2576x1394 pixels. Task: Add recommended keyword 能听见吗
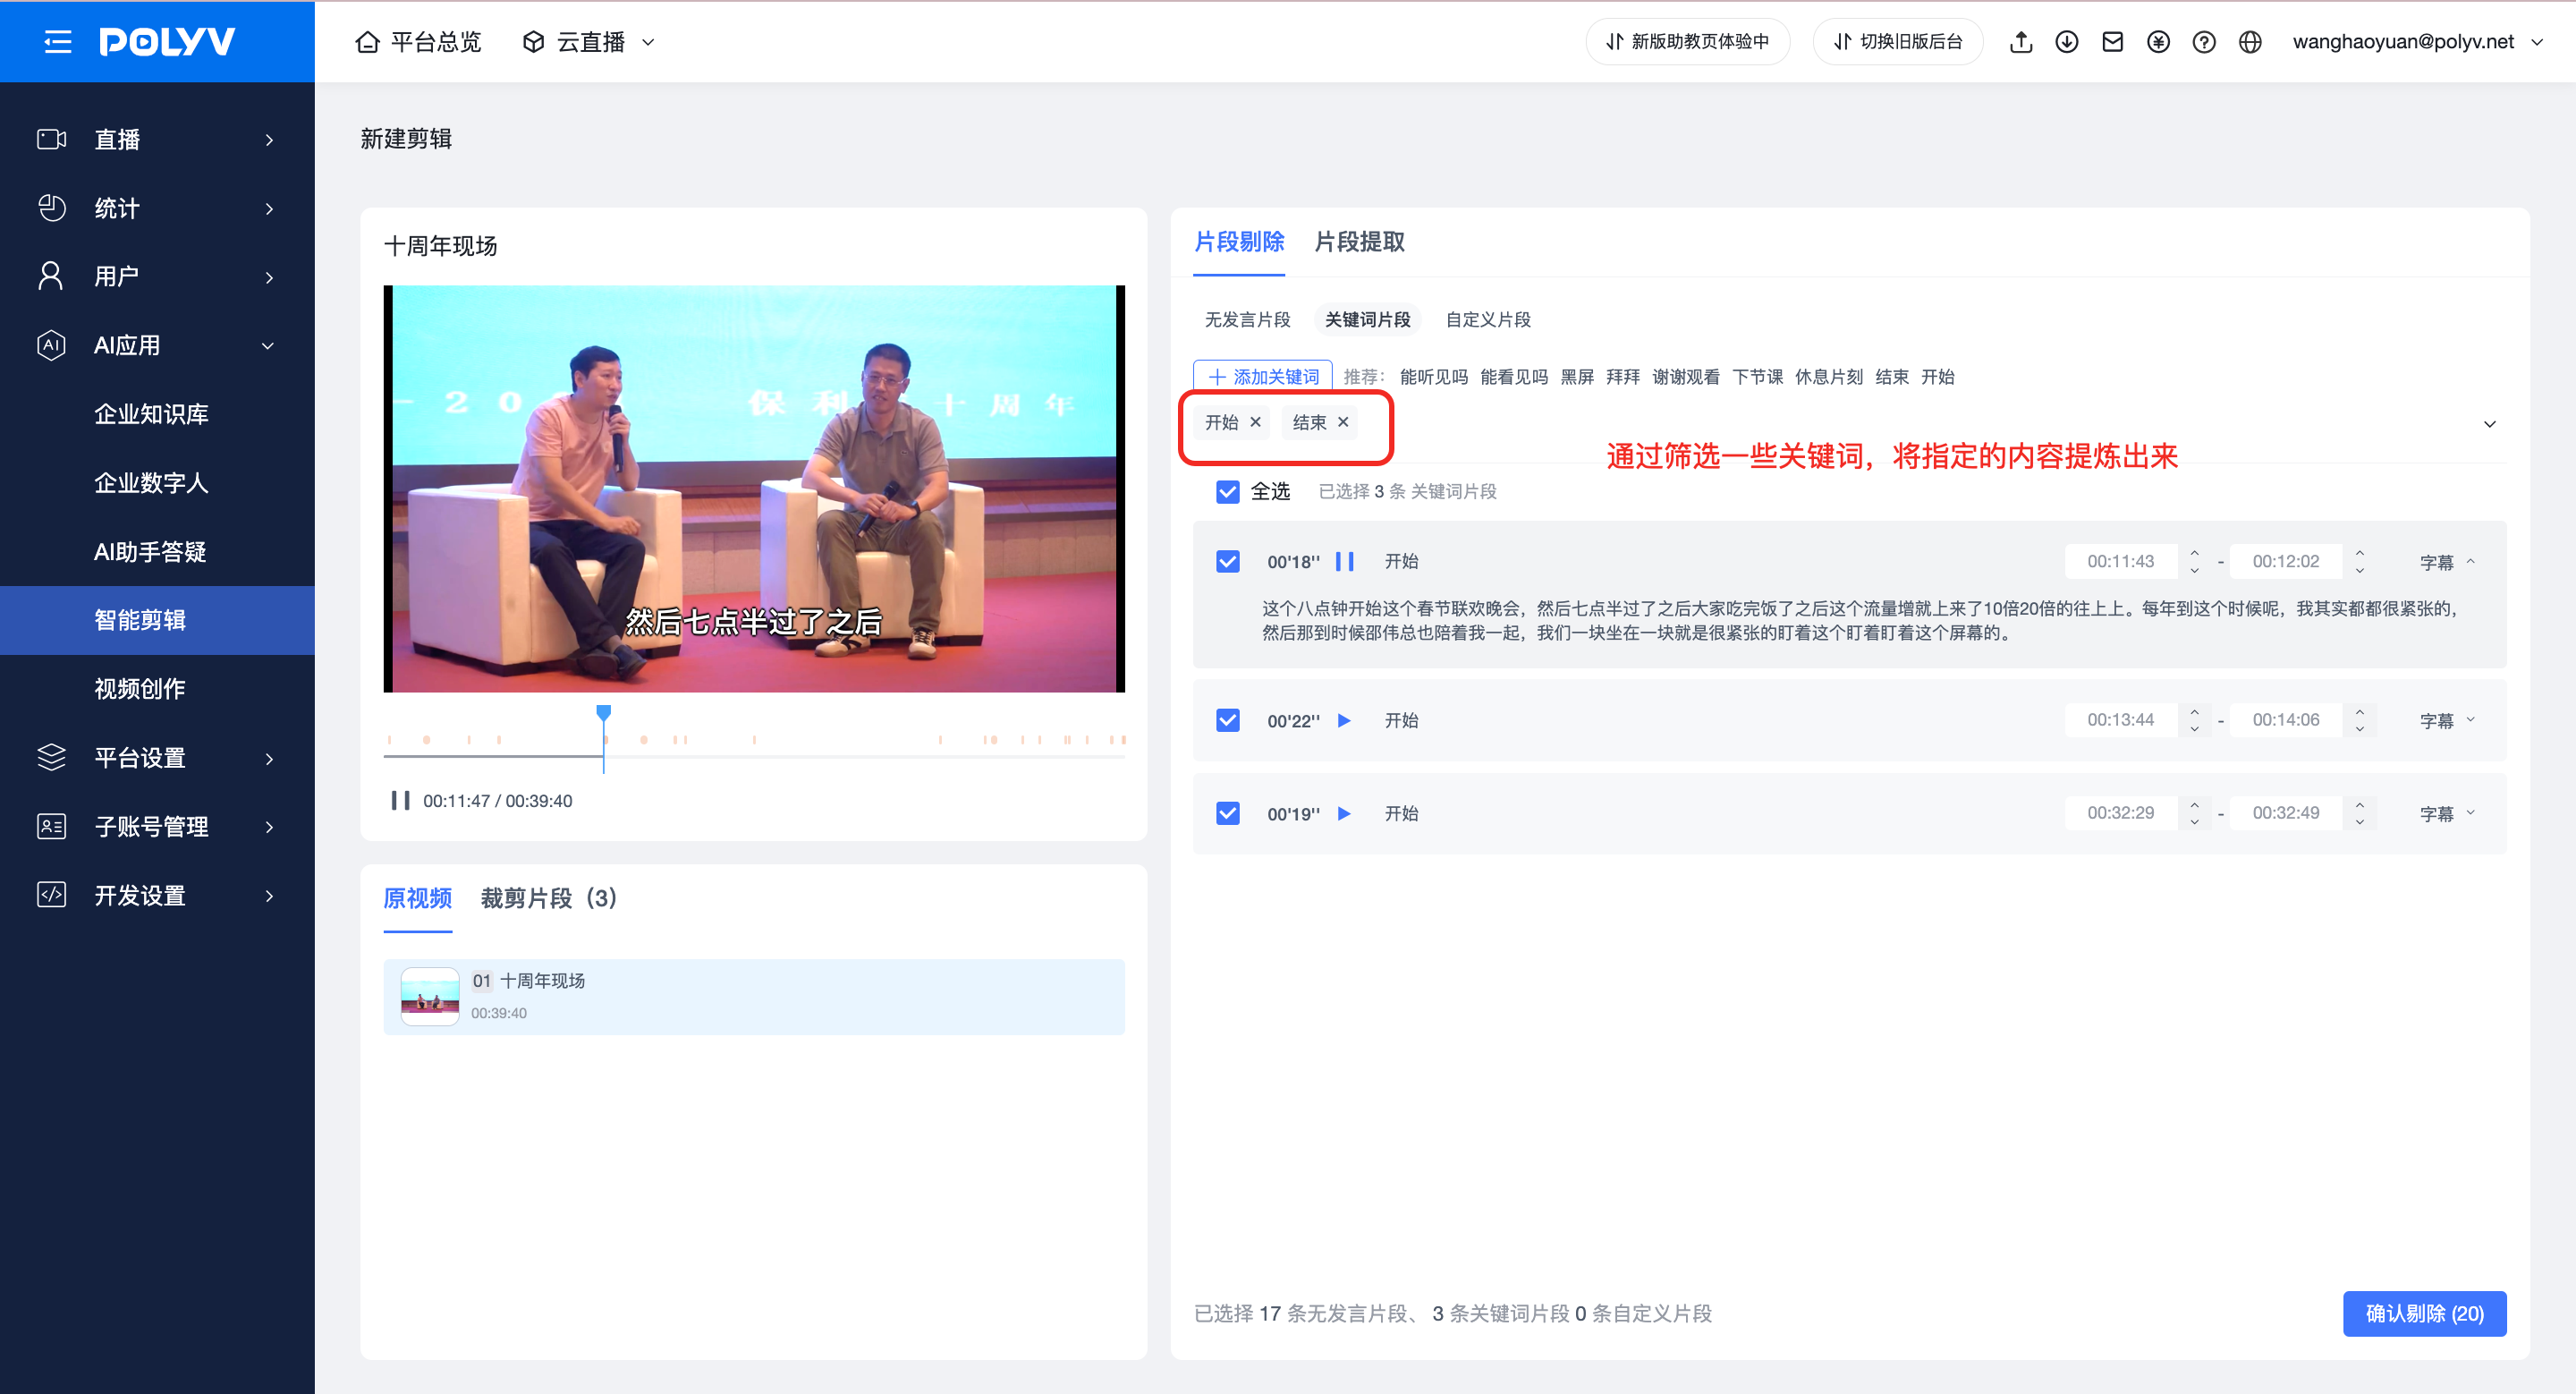1434,377
